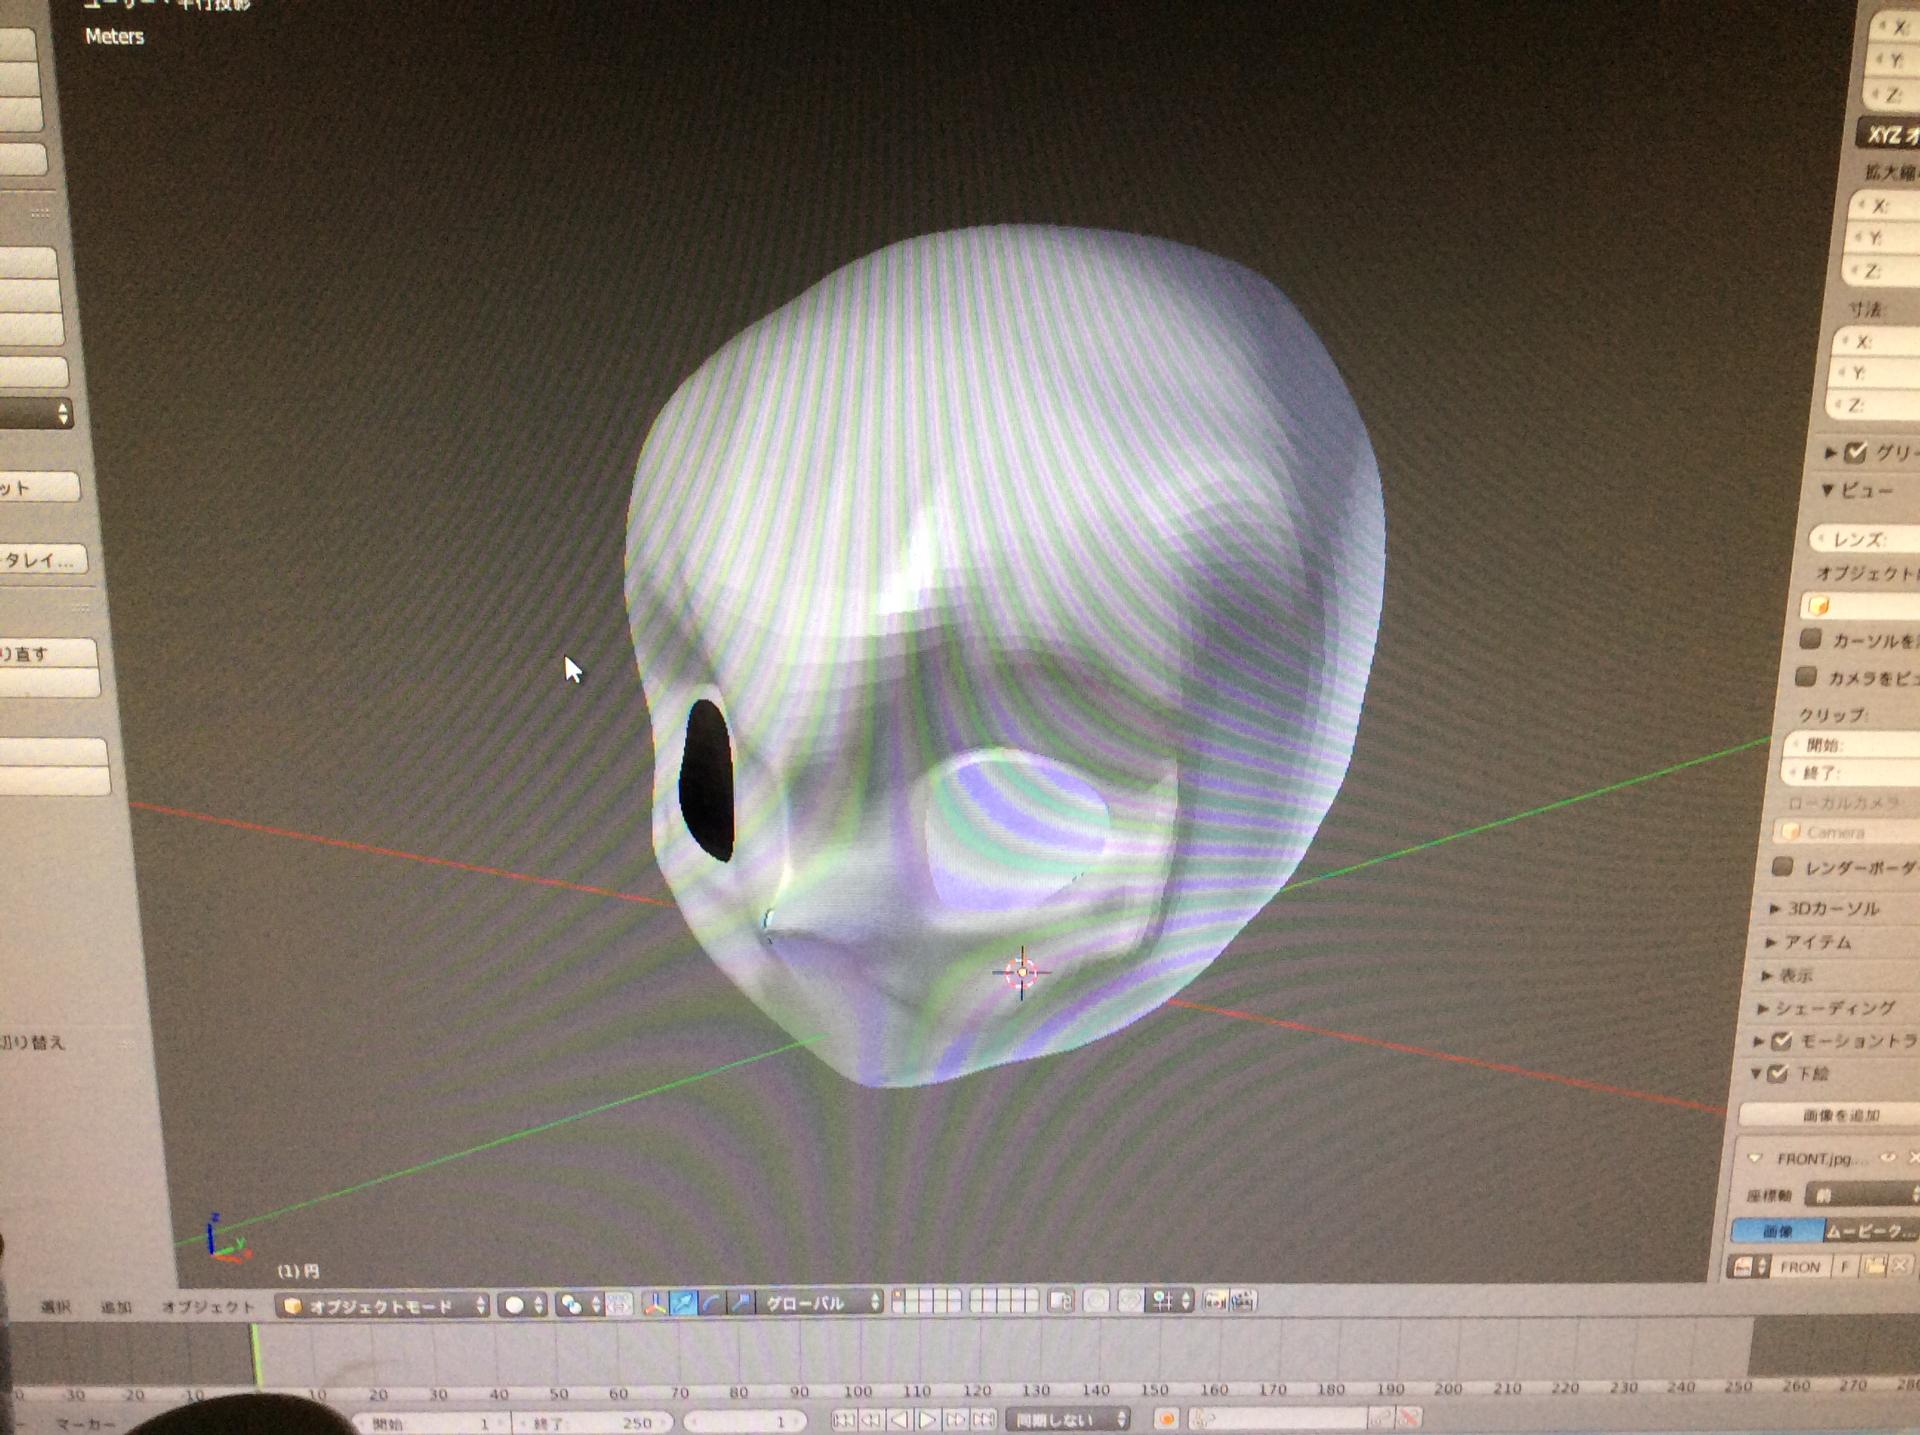
Task: Click the play animation forward button
Action: 928,1419
